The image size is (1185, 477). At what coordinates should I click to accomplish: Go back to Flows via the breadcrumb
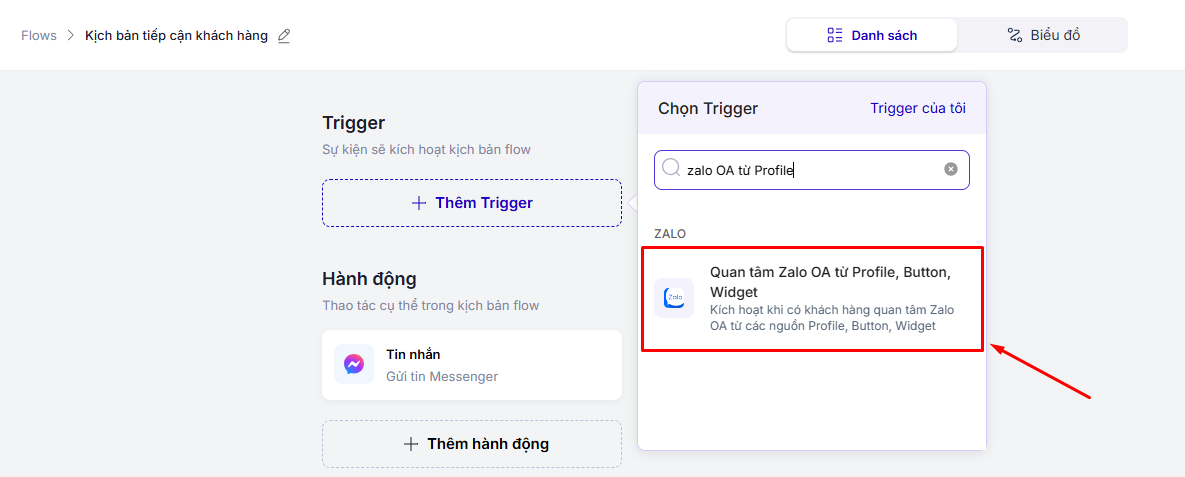[39, 36]
